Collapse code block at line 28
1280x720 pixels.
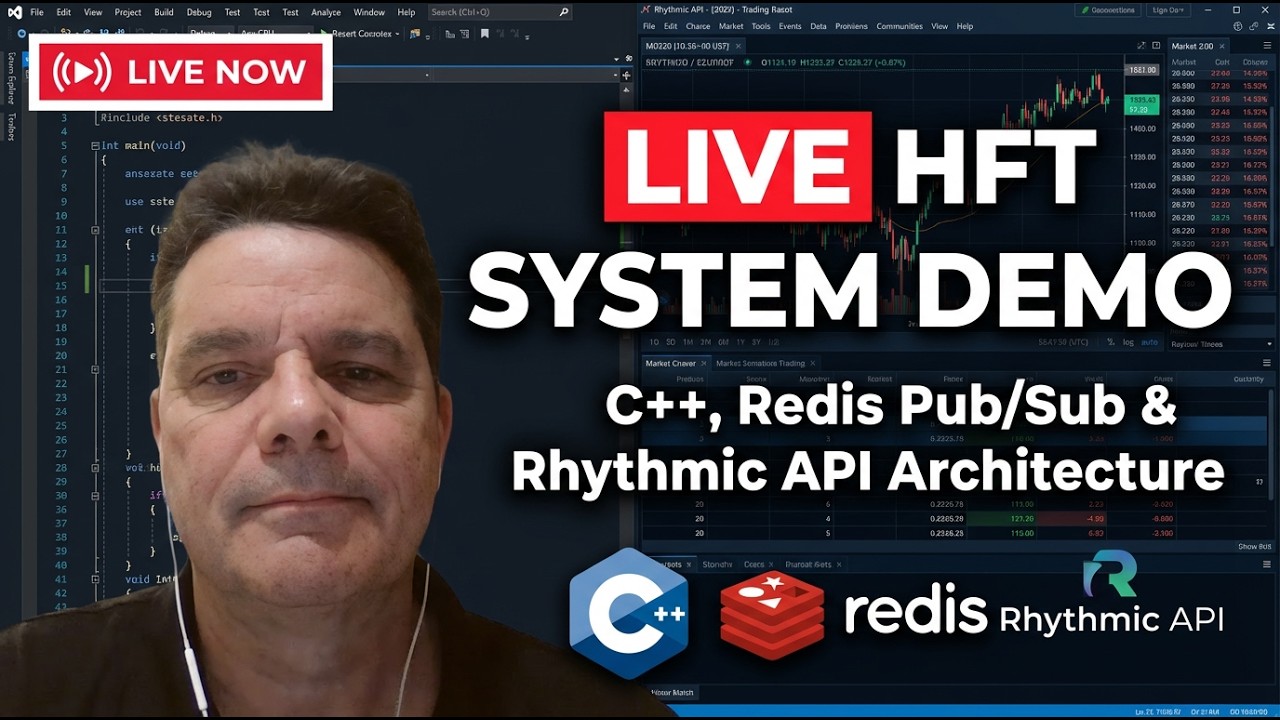pos(95,467)
